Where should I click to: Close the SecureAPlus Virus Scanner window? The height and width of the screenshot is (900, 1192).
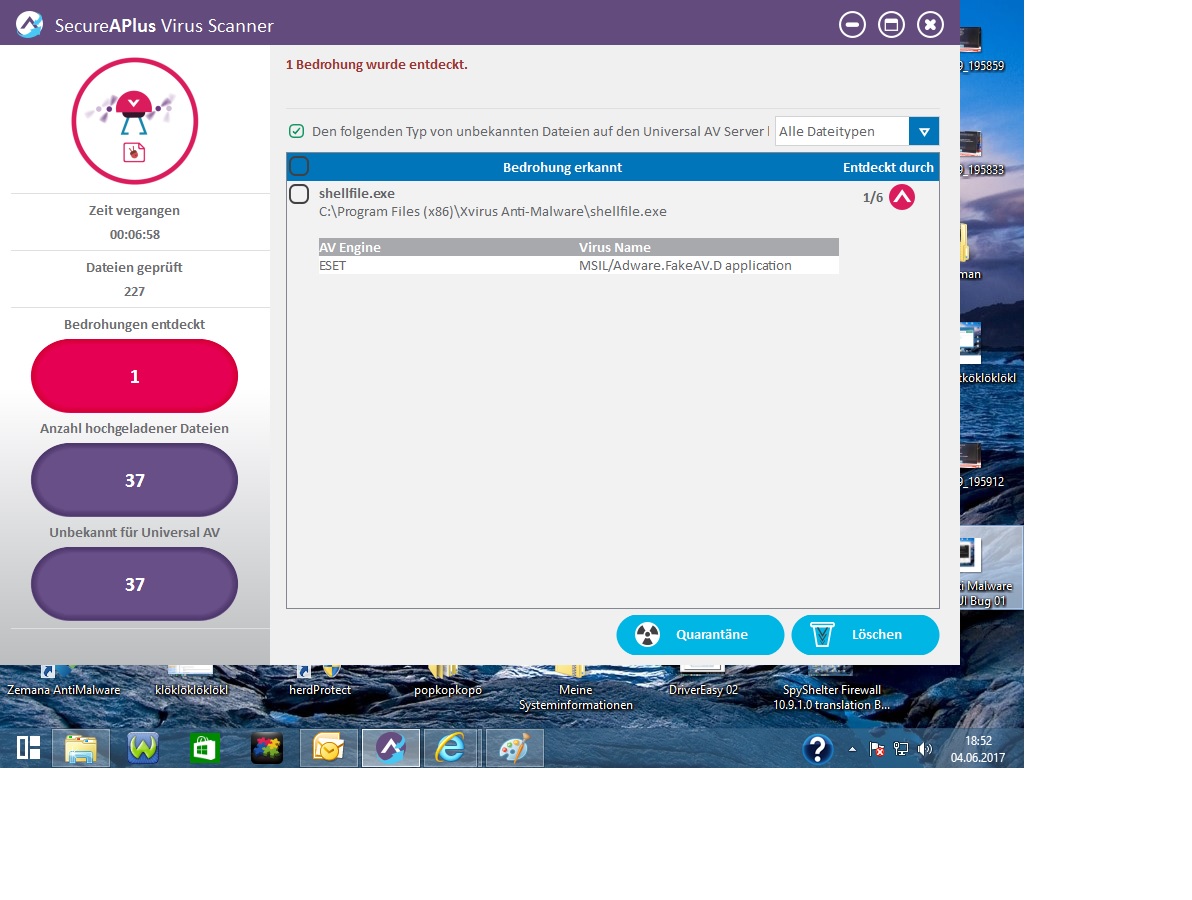click(x=930, y=25)
